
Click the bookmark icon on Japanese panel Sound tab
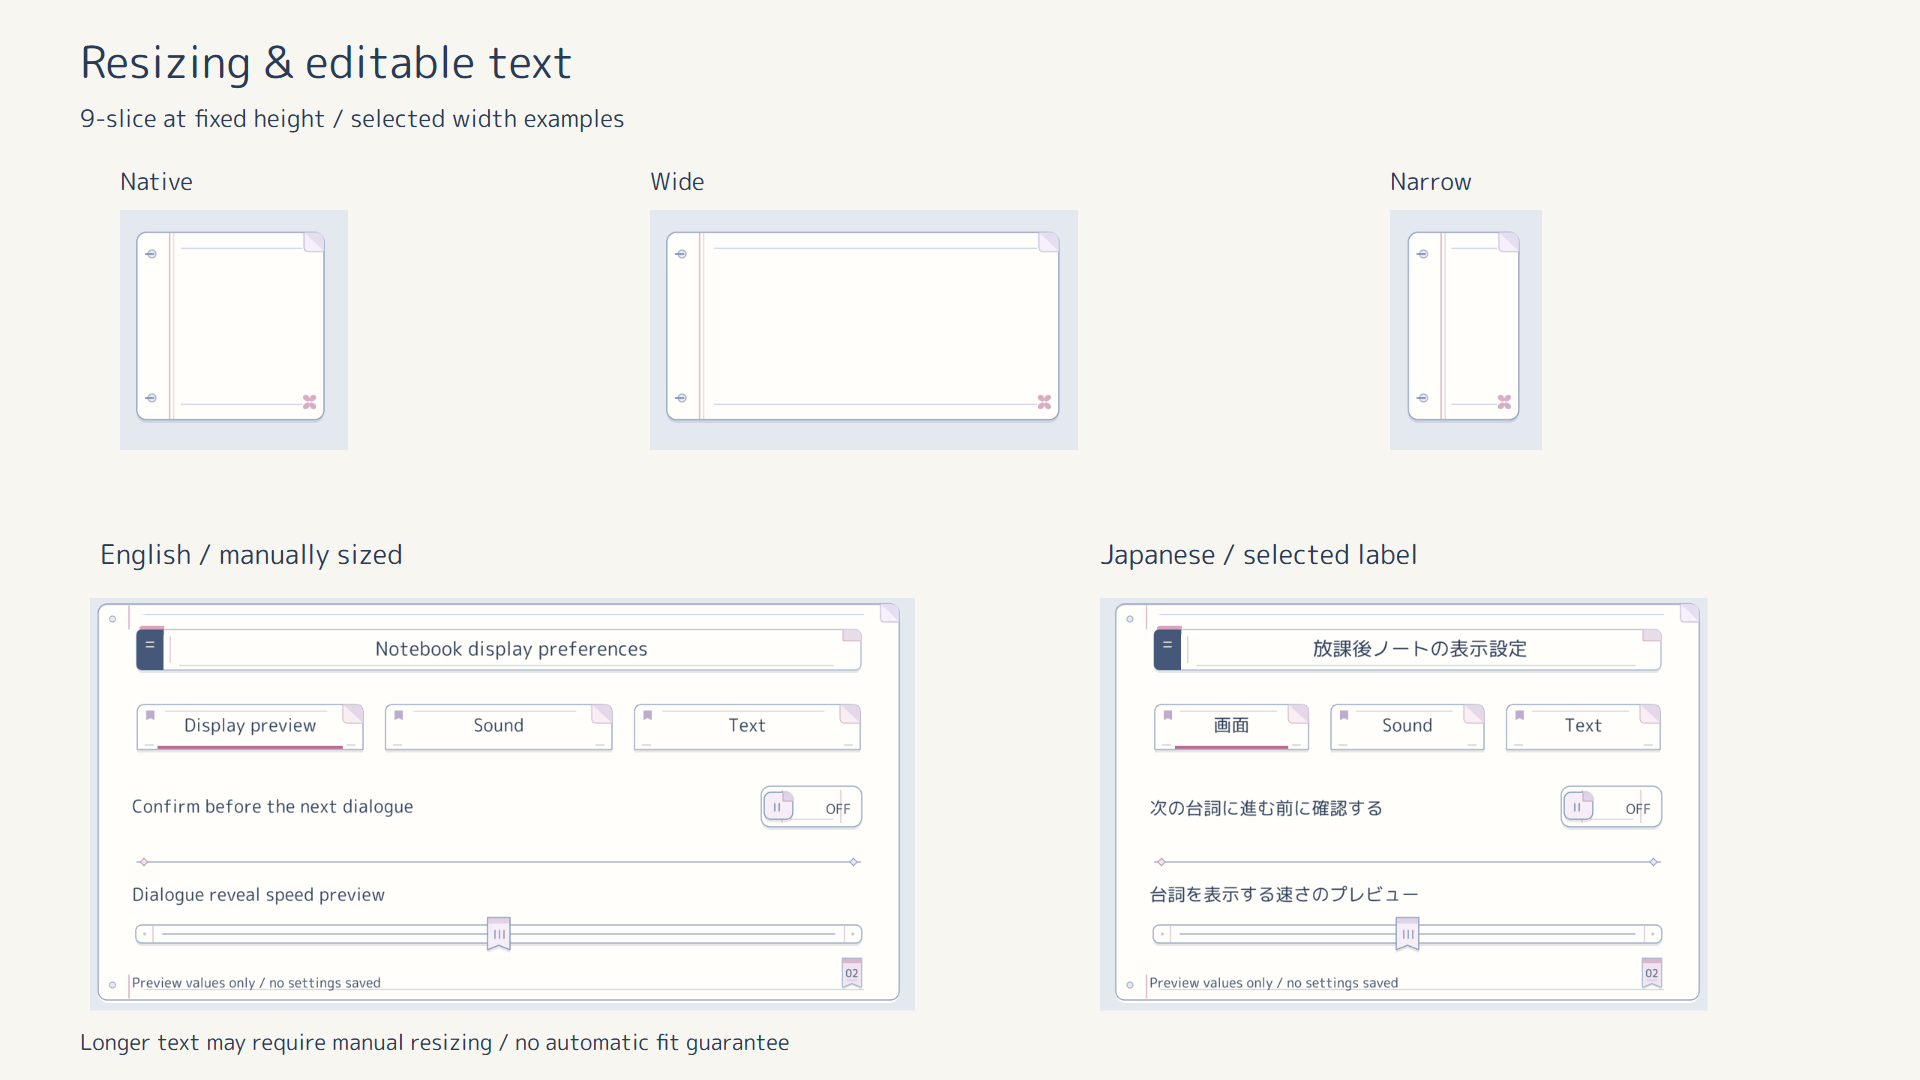(x=1344, y=715)
